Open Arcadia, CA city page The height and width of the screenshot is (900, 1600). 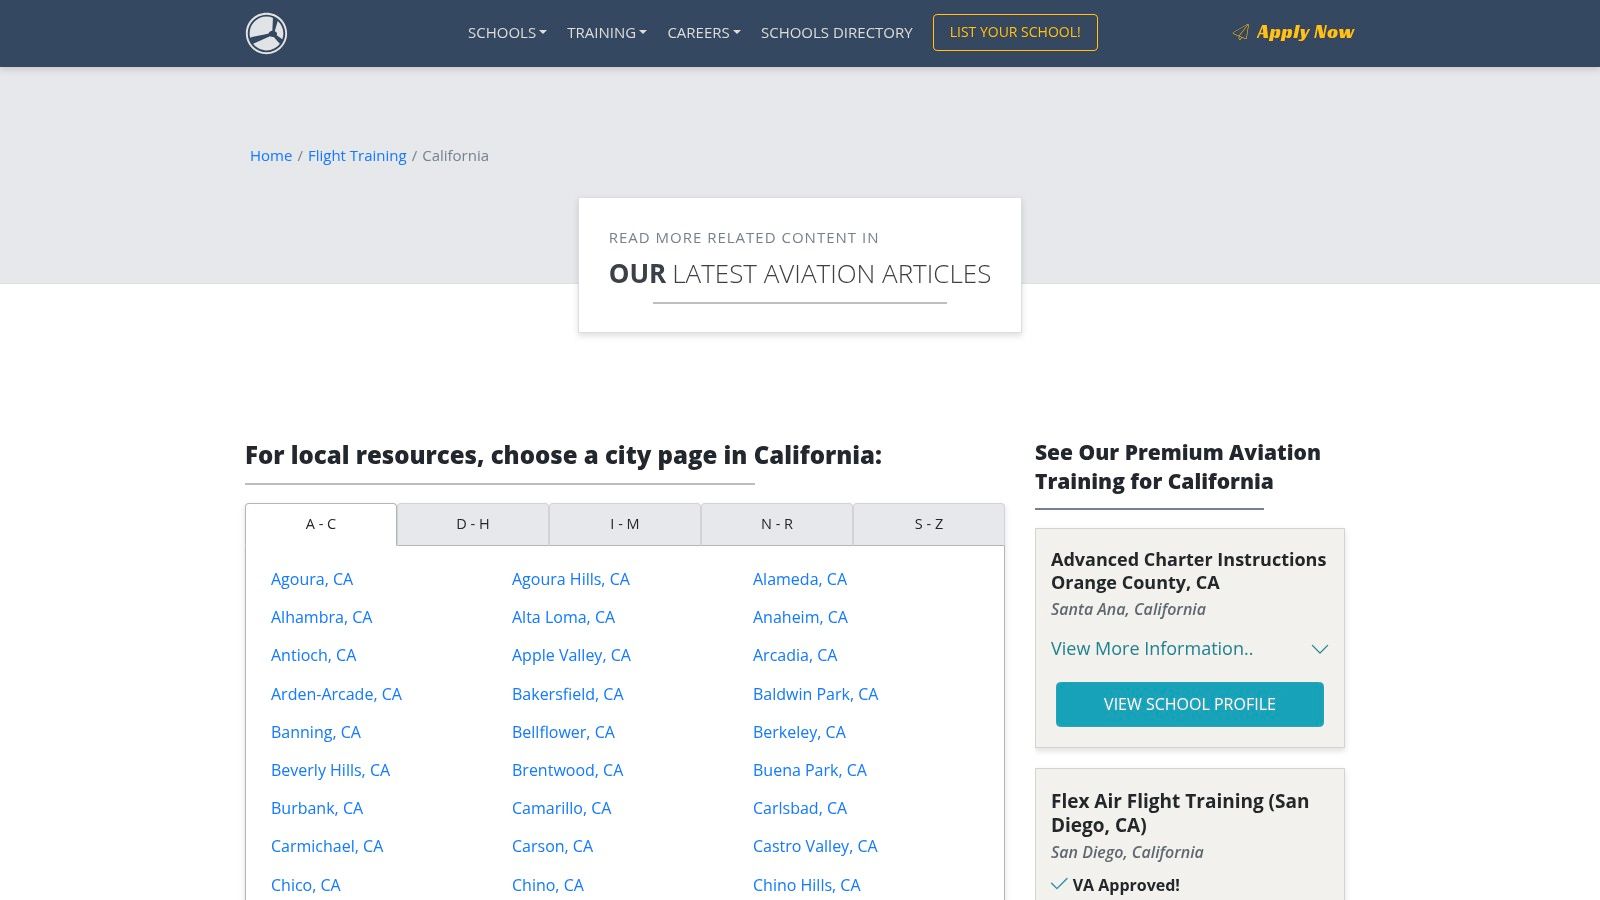795,655
